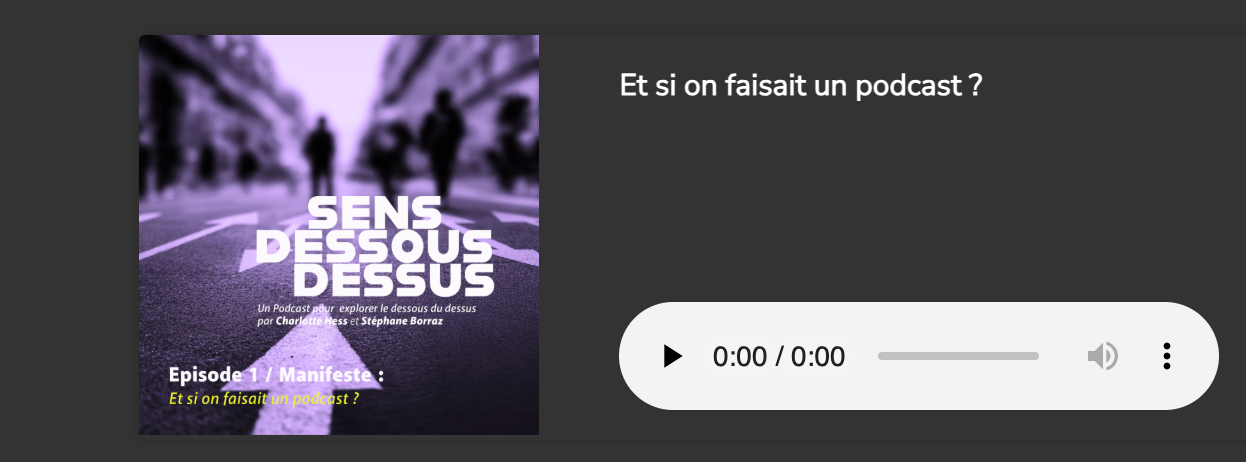This screenshot has width=1246, height=462.
Task: Play the podcast episode audio
Action: [x=673, y=356]
